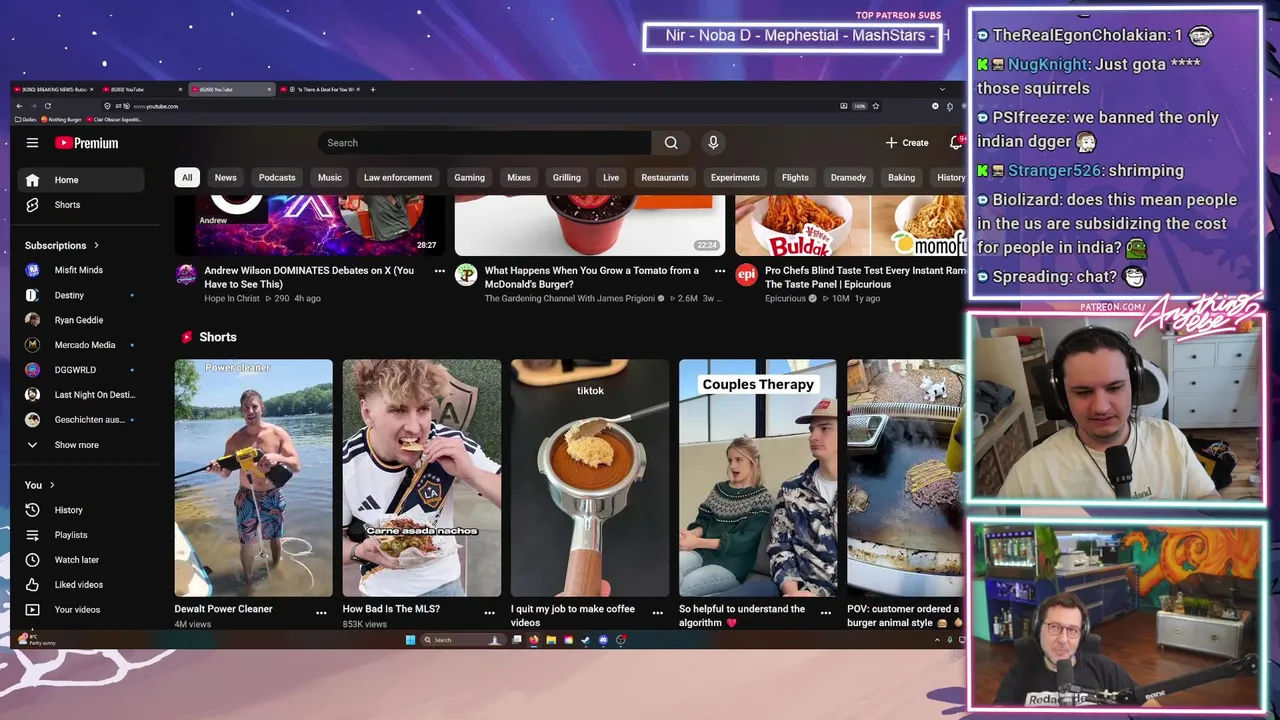Image resolution: width=1280 pixels, height=720 pixels.
Task: Open the YouTube hamburger guide menu
Action: pos(32,143)
